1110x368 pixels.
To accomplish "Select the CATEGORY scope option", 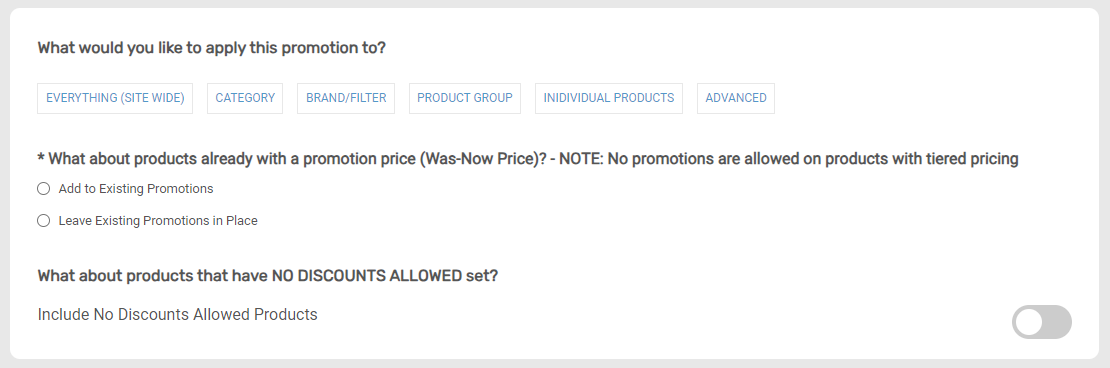I will (x=245, y=98).
